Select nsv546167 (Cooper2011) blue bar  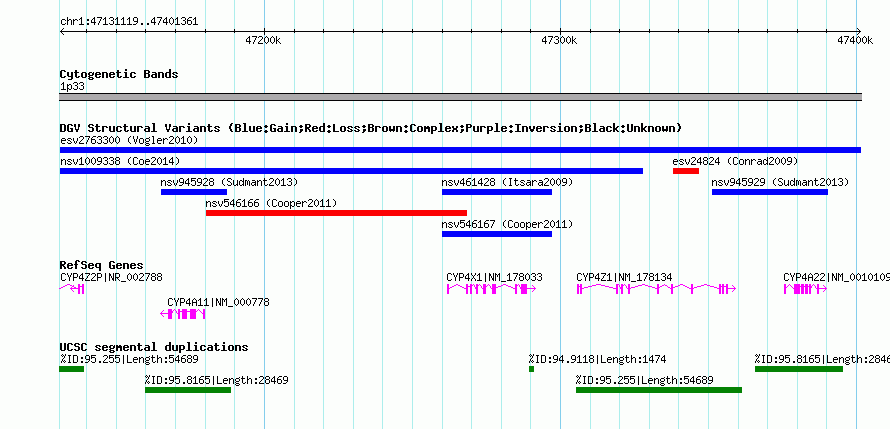497,234
